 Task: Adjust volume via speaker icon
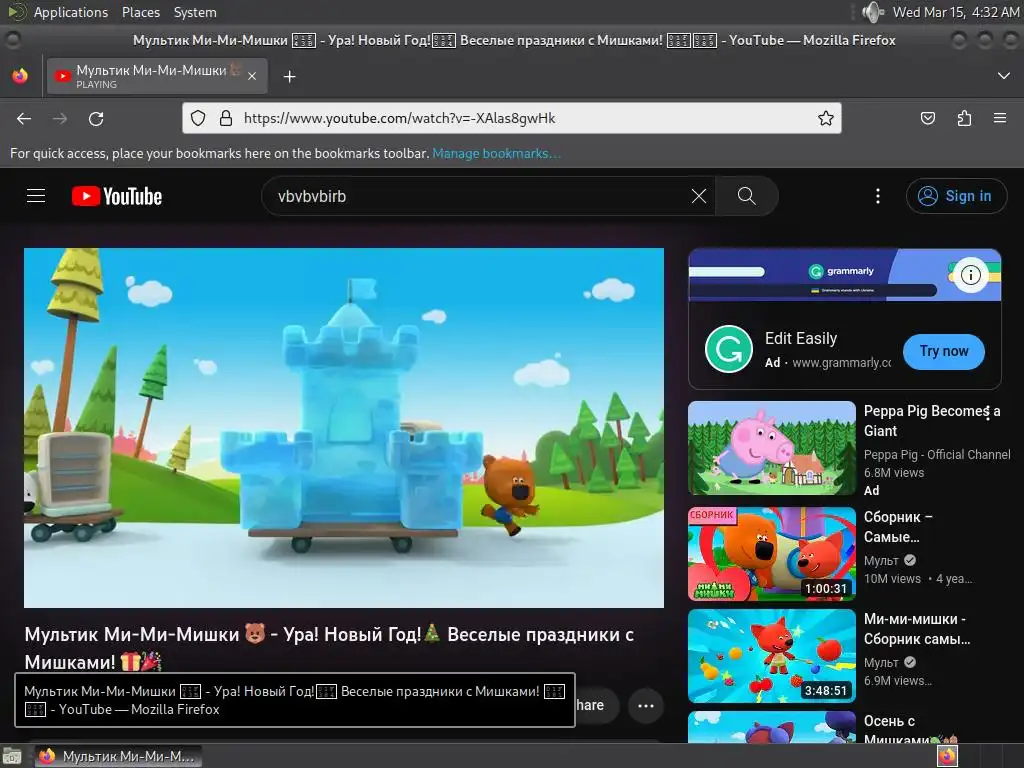[872, 12]
